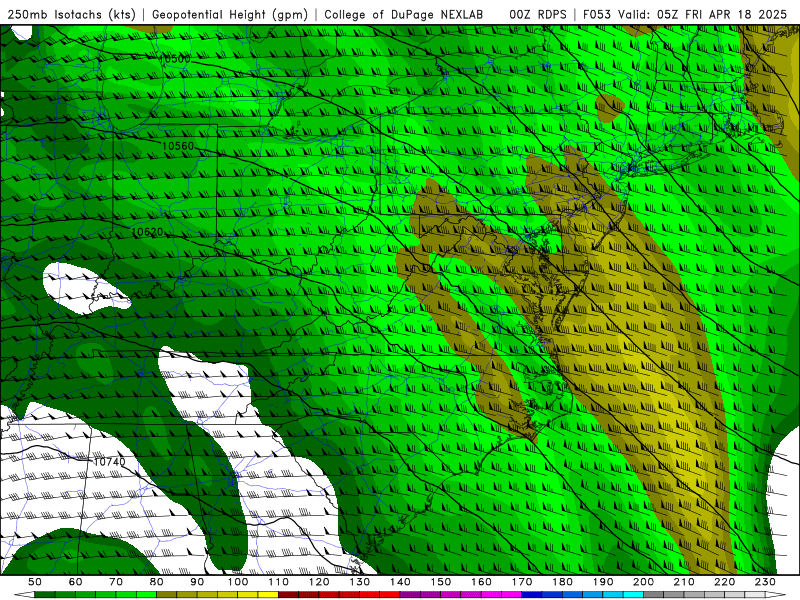Click the 120 value on the color scale
The height and width of the screenshot is (600, 800).
319,582
